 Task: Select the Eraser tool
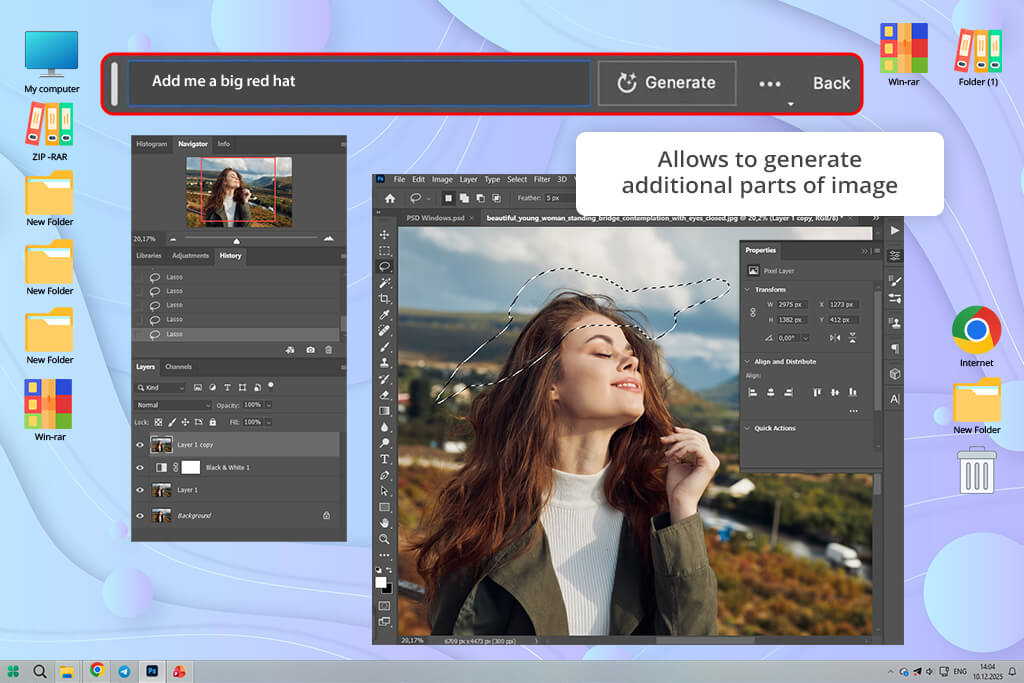pyautogui.click(x=384, y=394)
